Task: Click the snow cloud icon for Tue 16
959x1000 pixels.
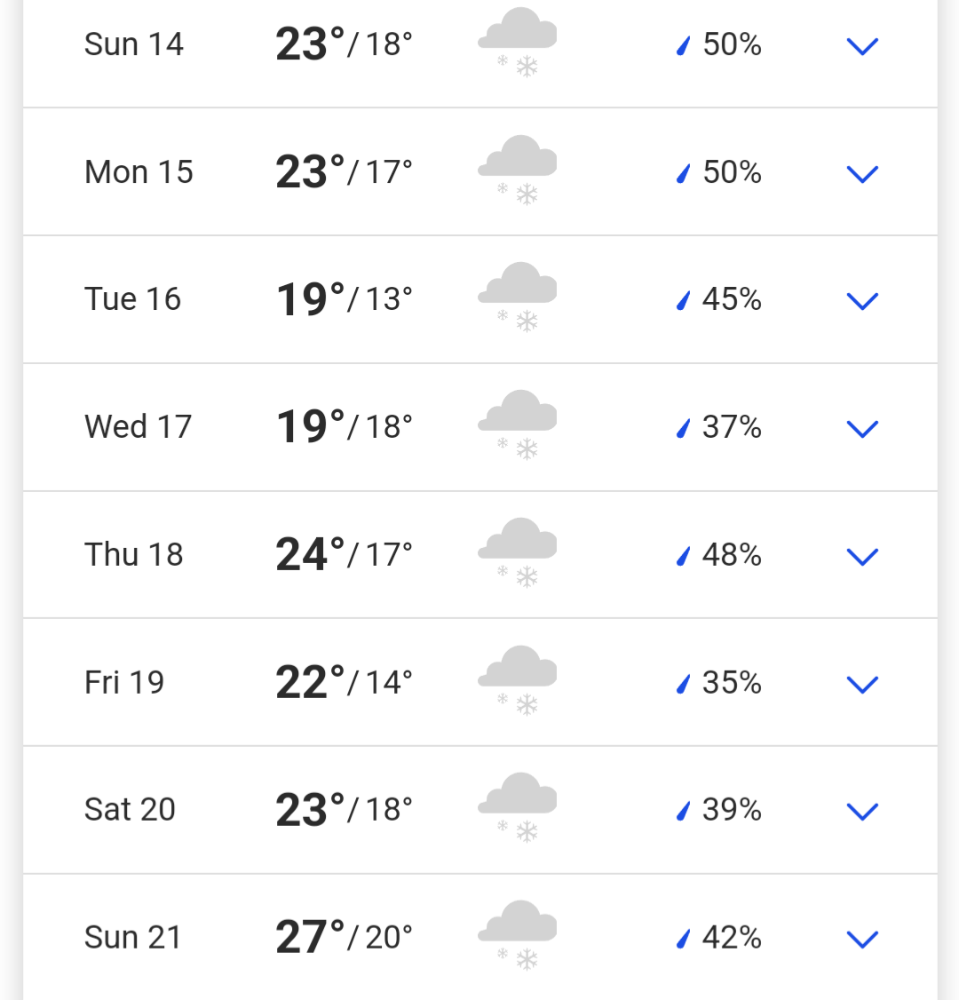Action: 518,297
